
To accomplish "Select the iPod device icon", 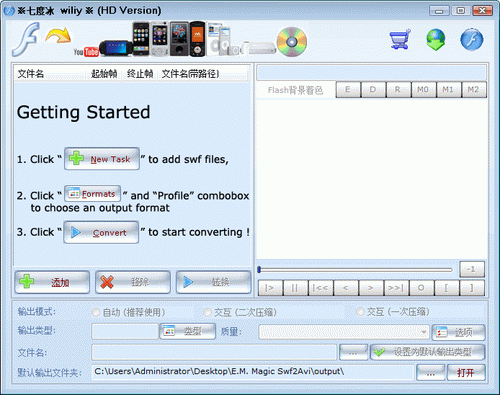I will [219, 39].
